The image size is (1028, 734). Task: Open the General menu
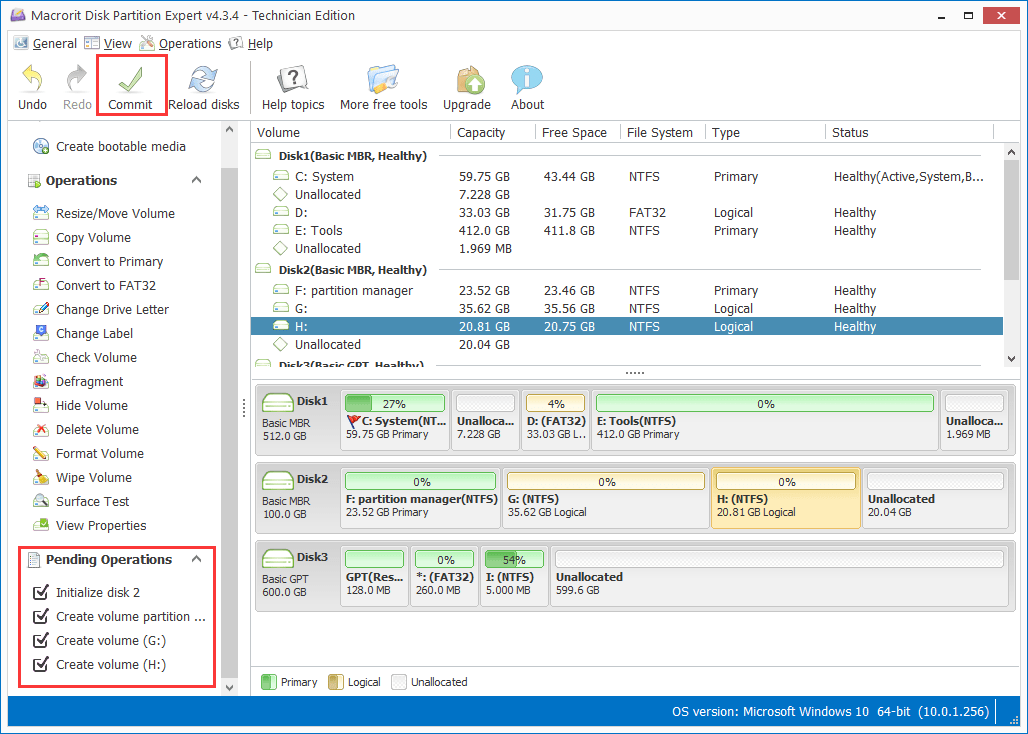(46, 43)
